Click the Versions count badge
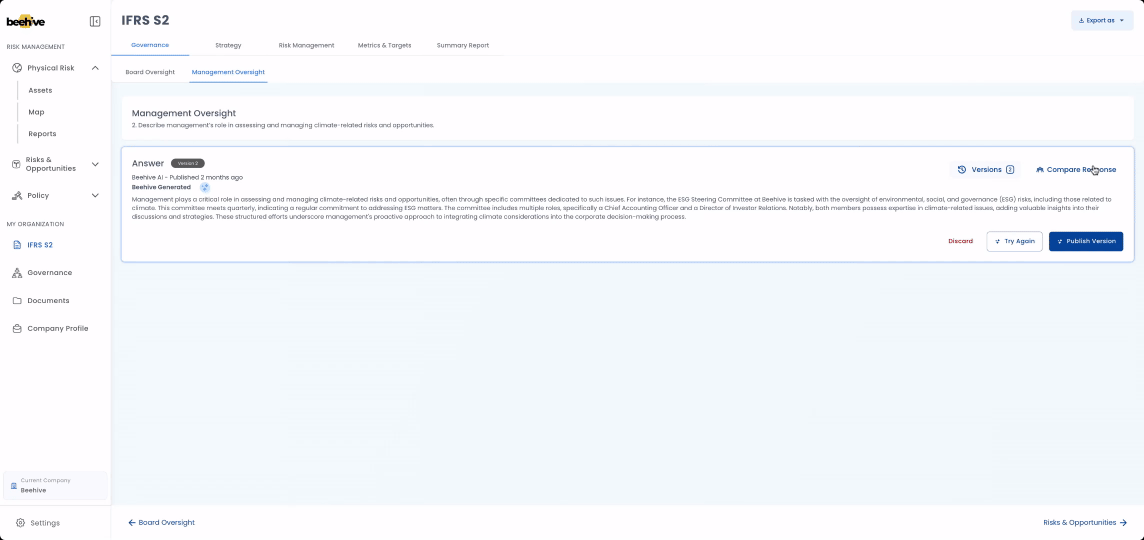1144x540 pixels. [x=1010, y=169]
